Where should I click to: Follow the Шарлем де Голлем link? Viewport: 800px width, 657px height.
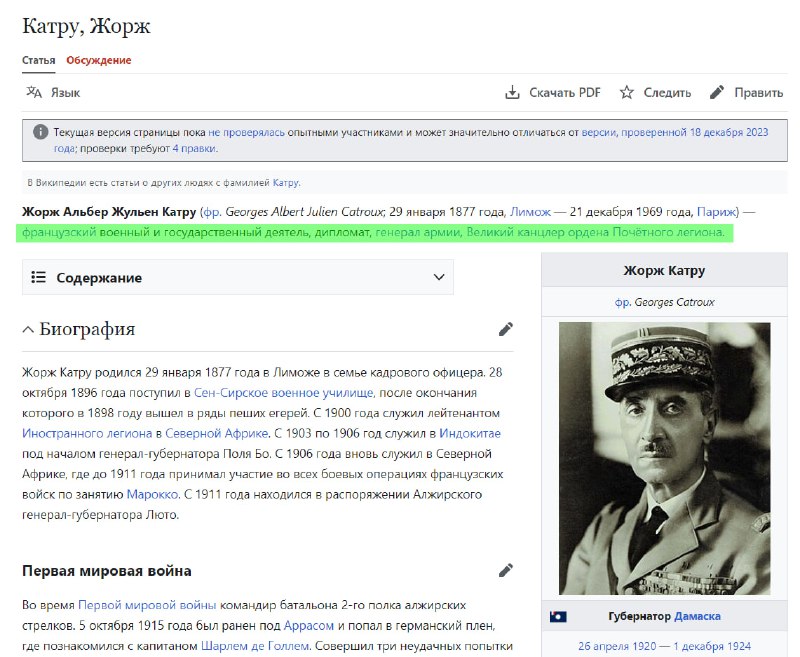tap(255, 646)
